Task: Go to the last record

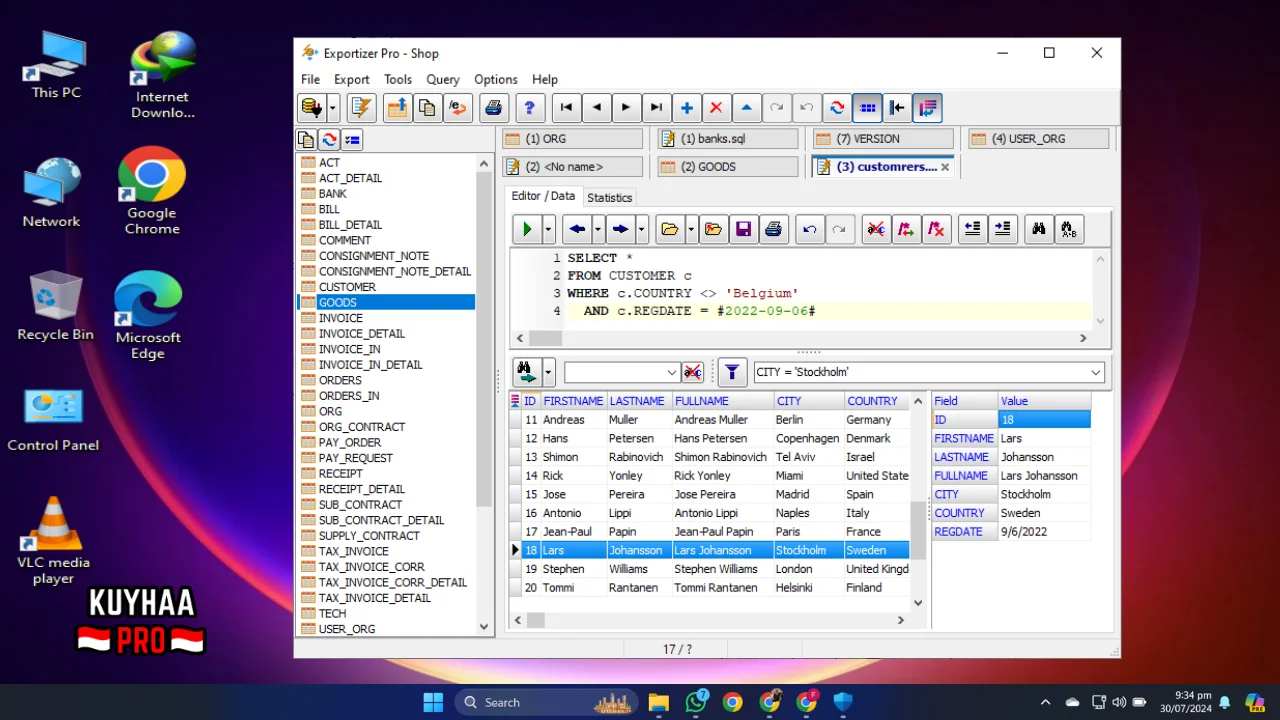Action: [656, 108]
